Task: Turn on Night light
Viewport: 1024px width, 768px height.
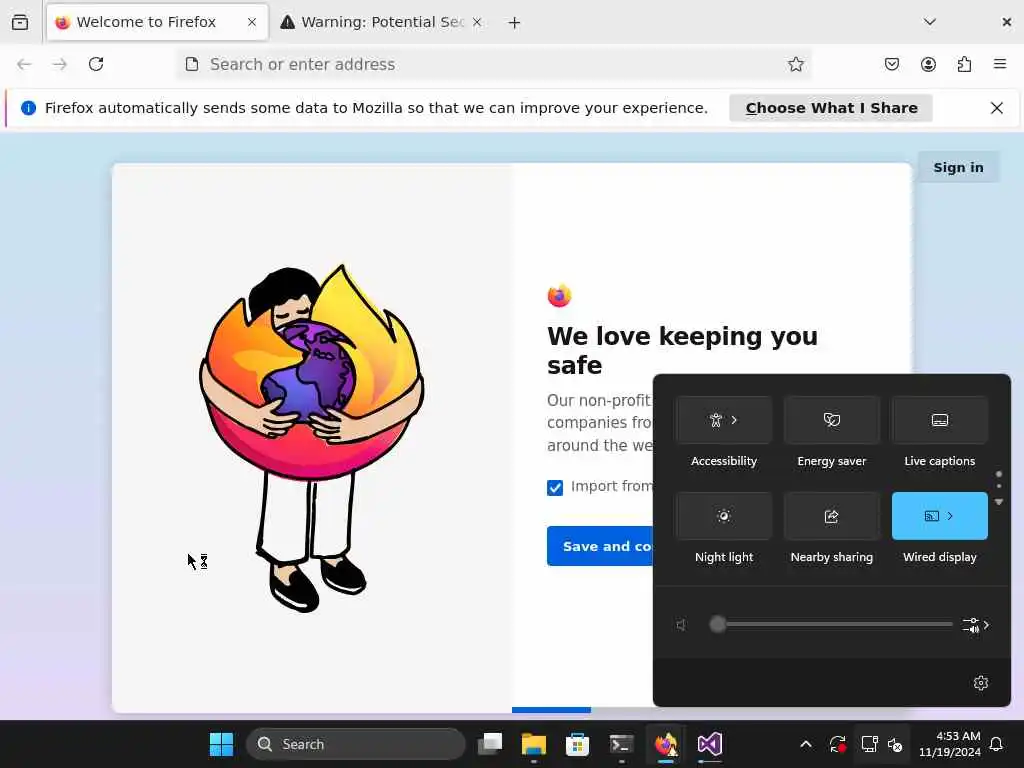Action: point(724,516)
